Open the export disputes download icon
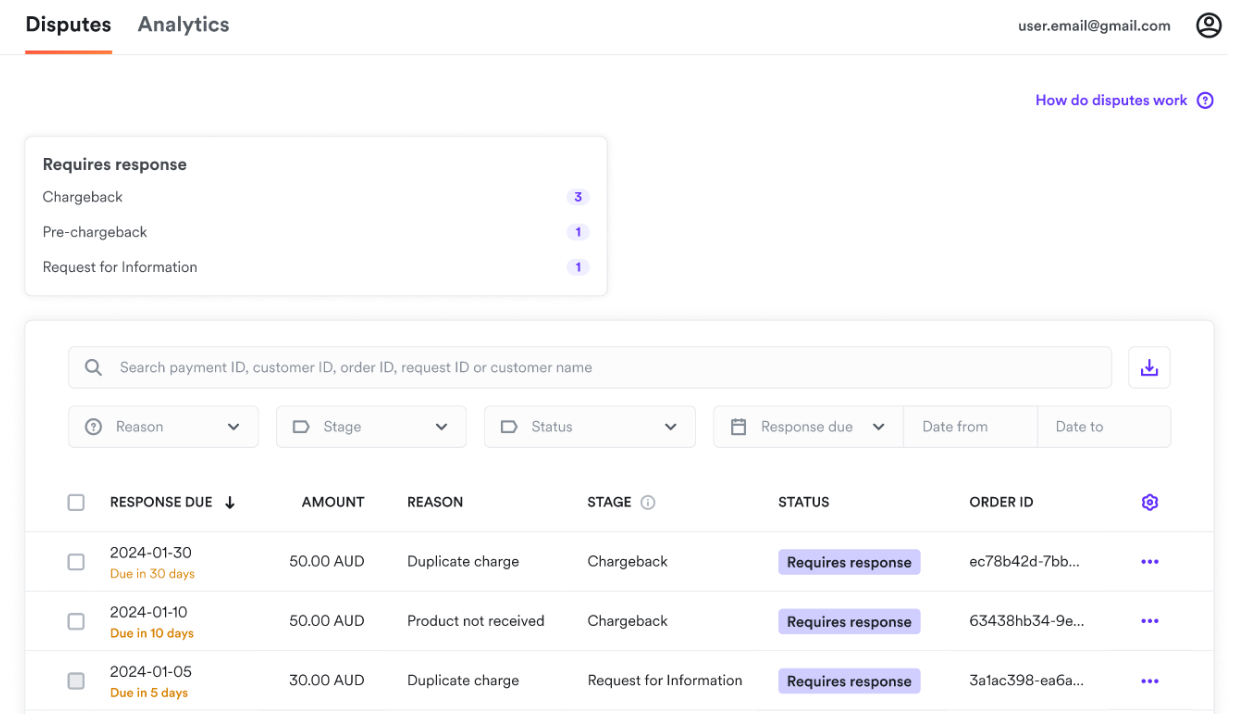Screen dimensions: 1240x719 1149,367
